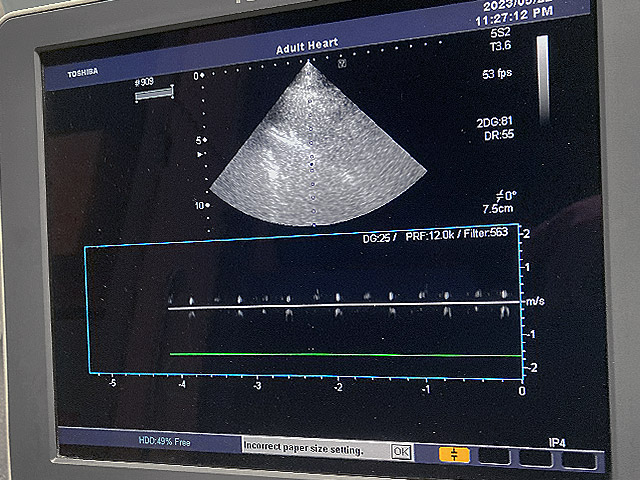
Task: Click the focus position triangle marker
Action: click(x=200, y=154)
